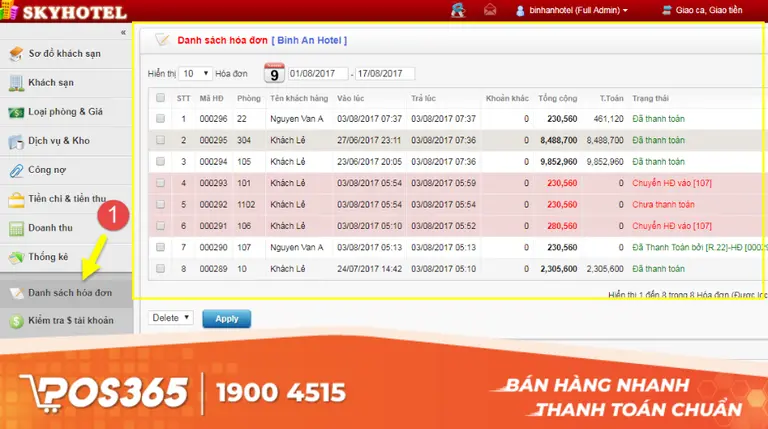The height and width of the screenshot is (429, 768).
Task: Check the box for invoice 000291
Action: tap(160, 226)
